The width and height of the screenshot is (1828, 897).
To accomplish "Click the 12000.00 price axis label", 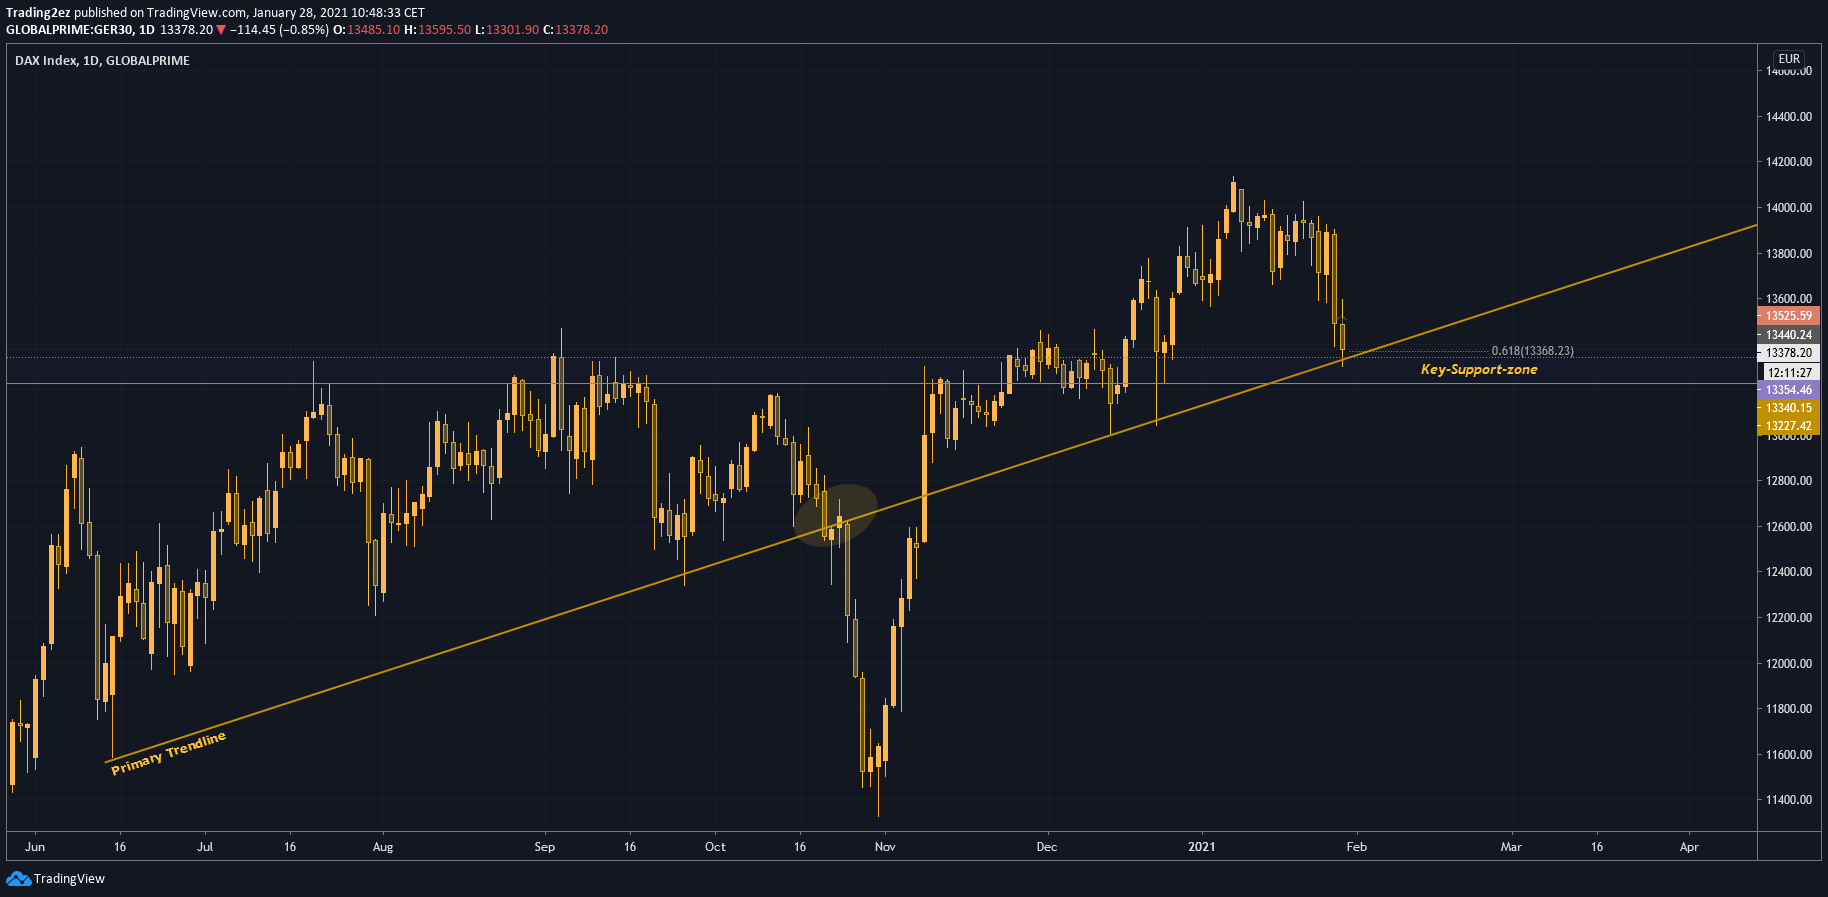I will (1789, 664).
